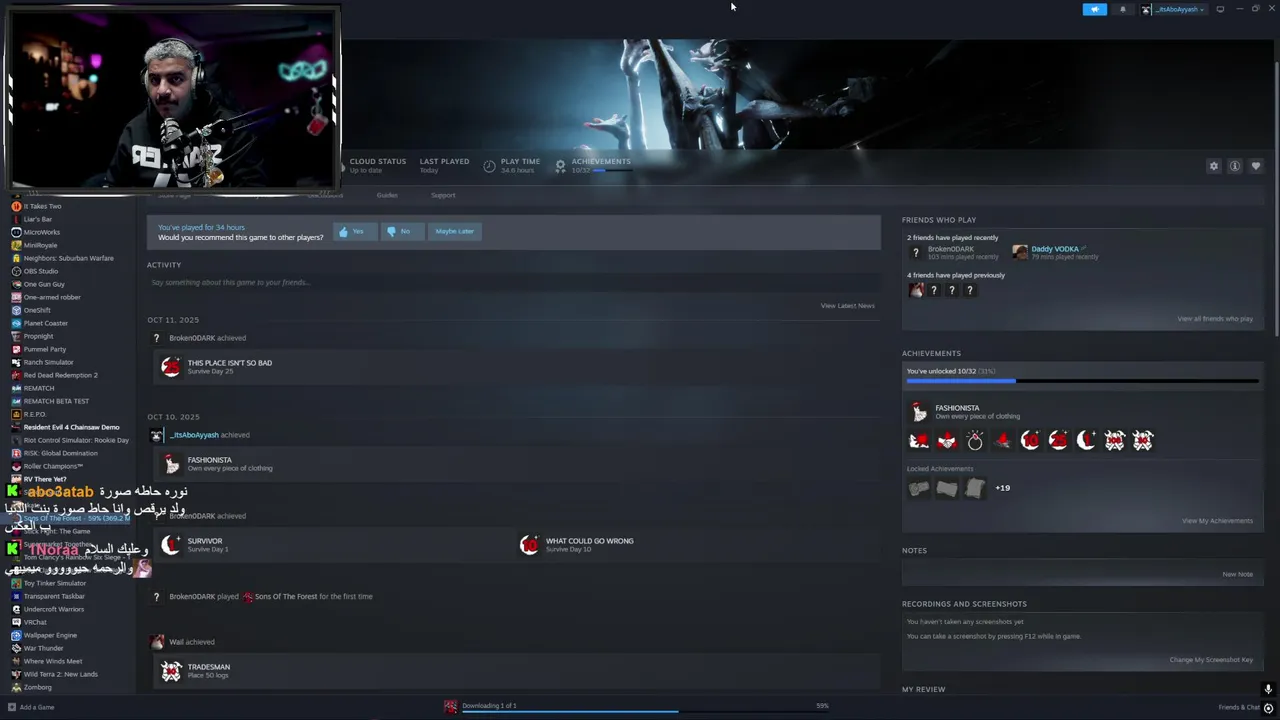The width and height of the screenshot is (1280, 720).
Task: Open Friends & Chat
Action: point(1239,707)
